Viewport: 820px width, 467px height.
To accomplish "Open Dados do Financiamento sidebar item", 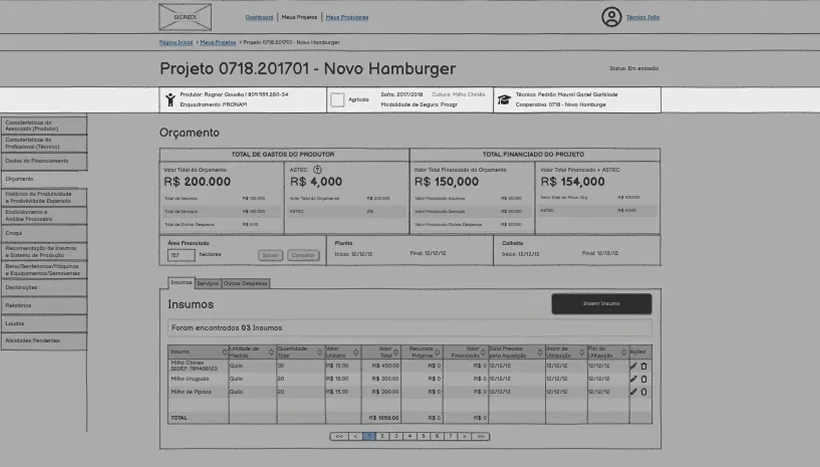I will click(x=44, y=161).
